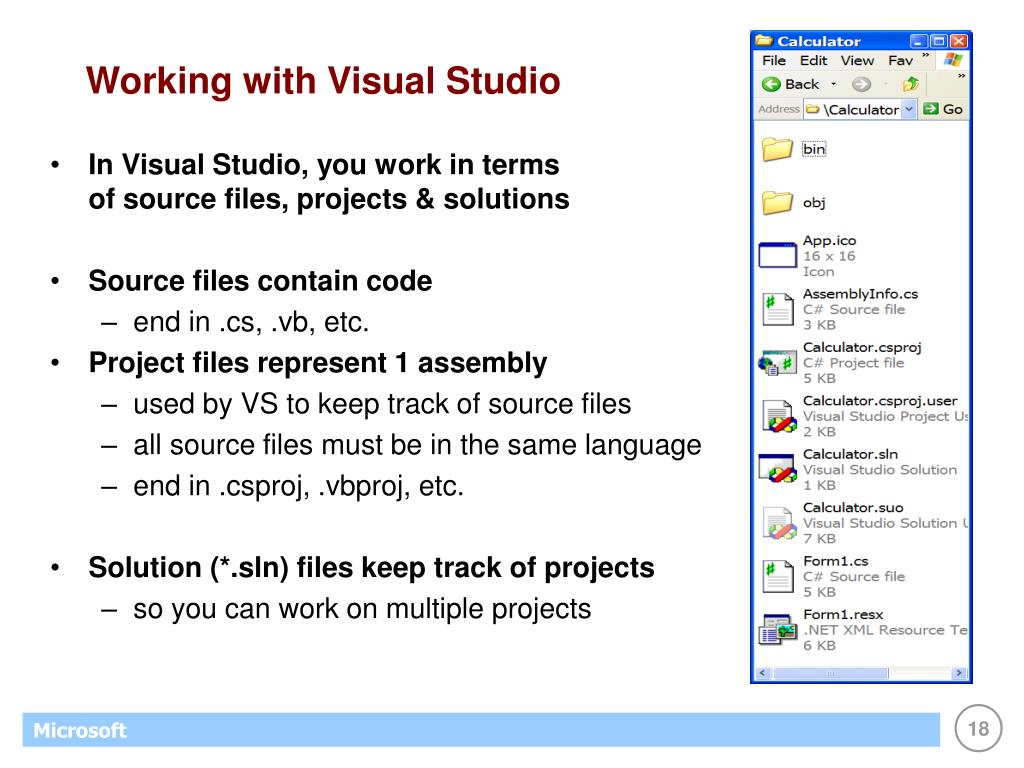Open the File menu

click(774, 61)
